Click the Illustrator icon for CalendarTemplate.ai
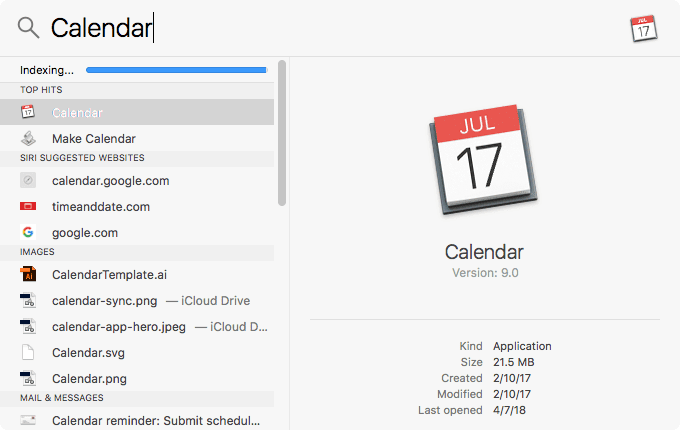Image resolution: width=680 pixels, height=430 pixels. click(x=28, y=274)
